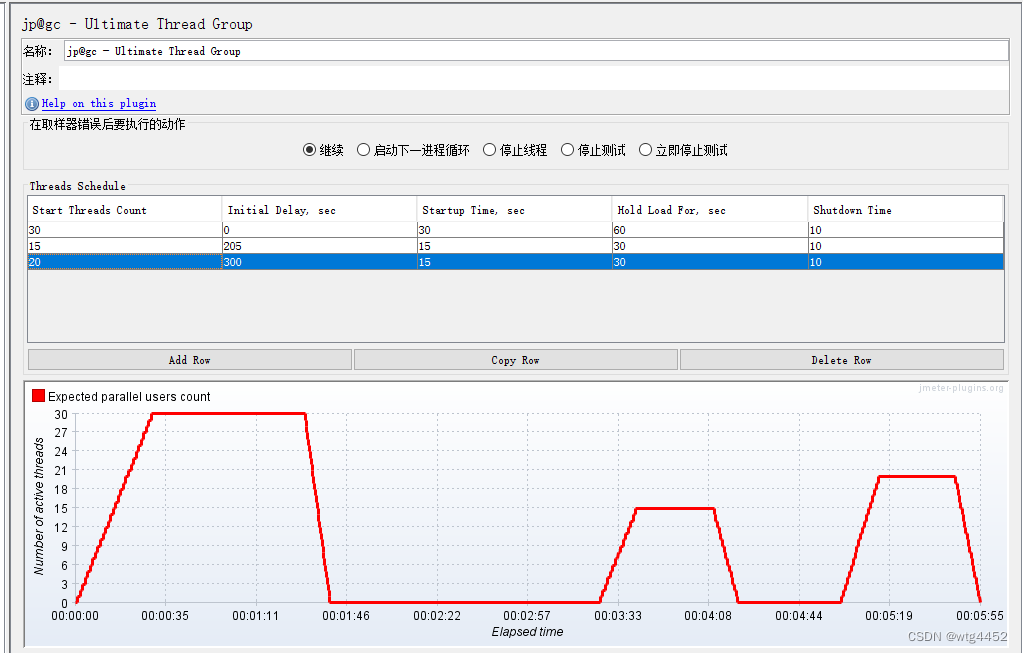Open the Help on this plugin link
Screen dimensions: 1023x653
click(x=99, y=103)
